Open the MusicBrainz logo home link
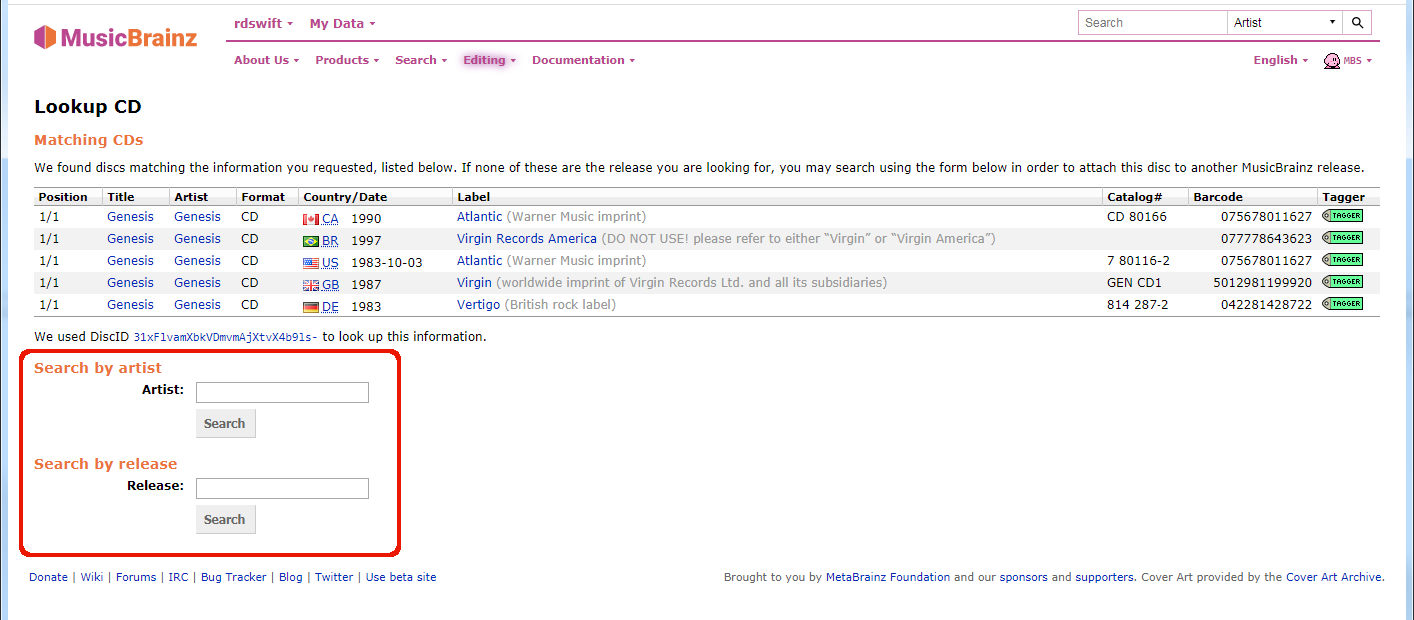The image size is (1414, 620). point(115,38)
